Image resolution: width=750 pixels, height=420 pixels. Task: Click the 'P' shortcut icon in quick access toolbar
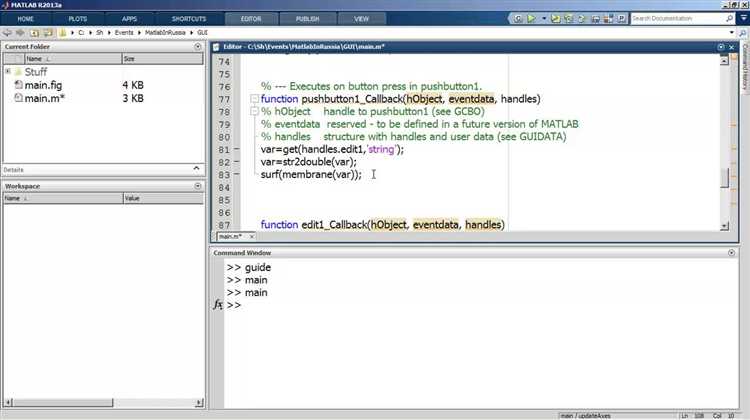[x=621, y=19]
